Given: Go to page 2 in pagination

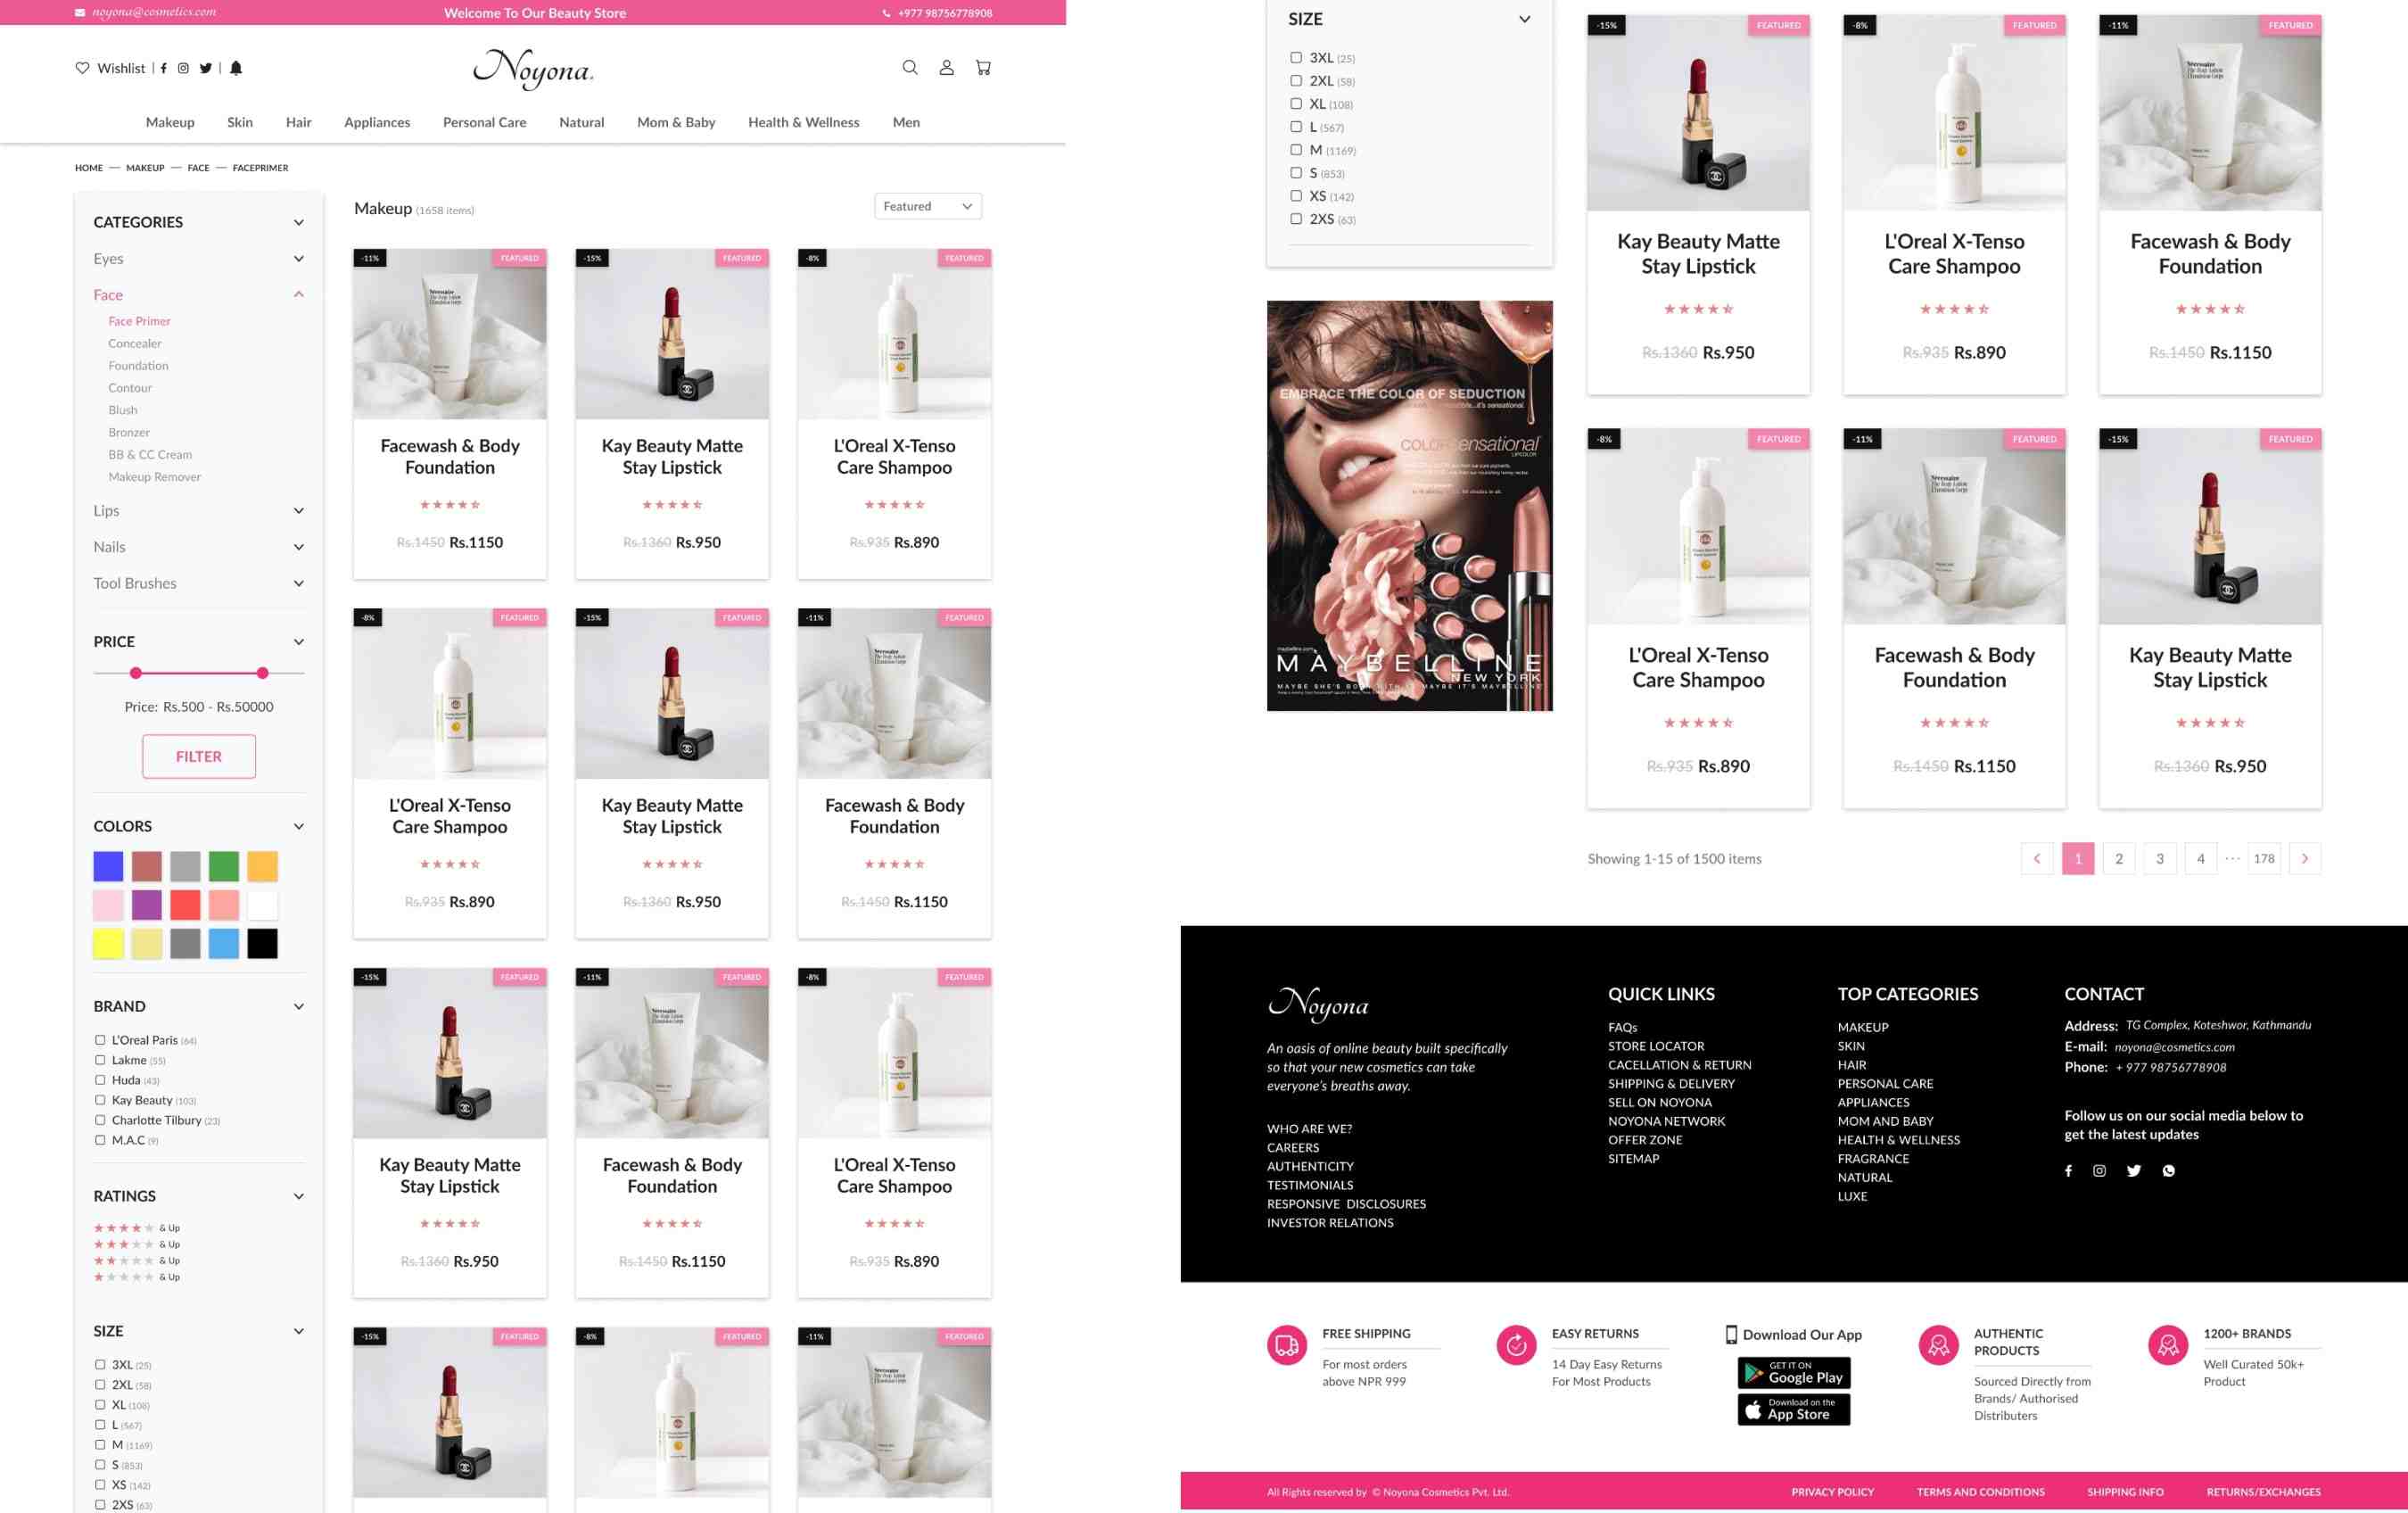Looking at the screenshot, I should click(x=2119, y=858).
